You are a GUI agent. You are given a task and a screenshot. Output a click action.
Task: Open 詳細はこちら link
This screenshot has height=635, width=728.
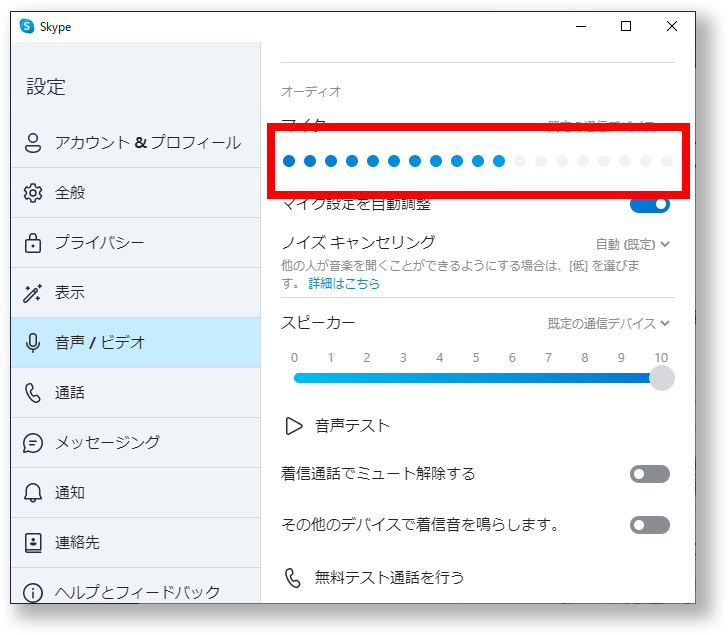pos(344,283)
